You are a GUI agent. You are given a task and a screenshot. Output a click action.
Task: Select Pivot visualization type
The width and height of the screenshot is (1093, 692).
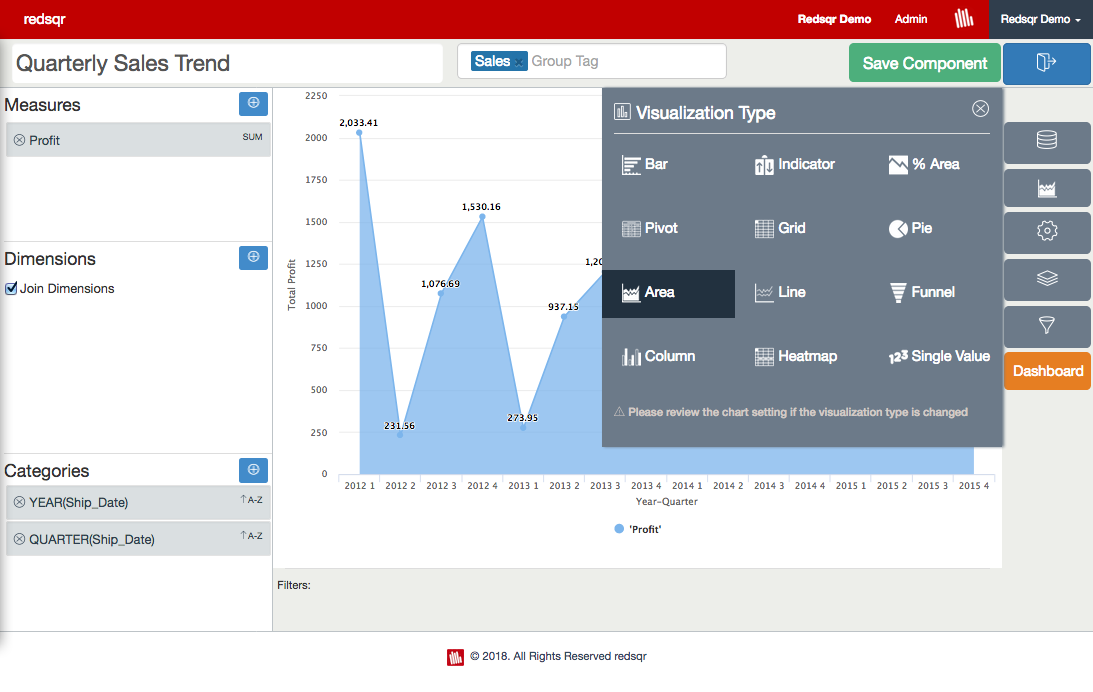point(649,229)
